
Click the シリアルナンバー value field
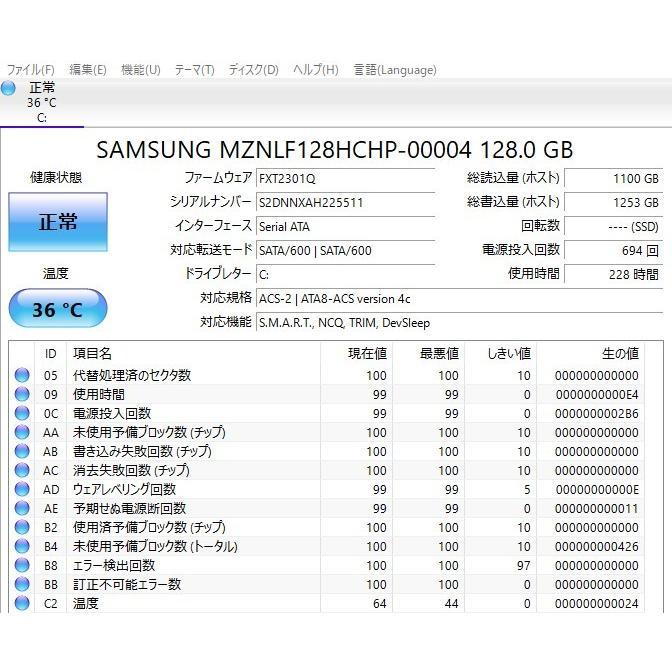pos(345,202)
